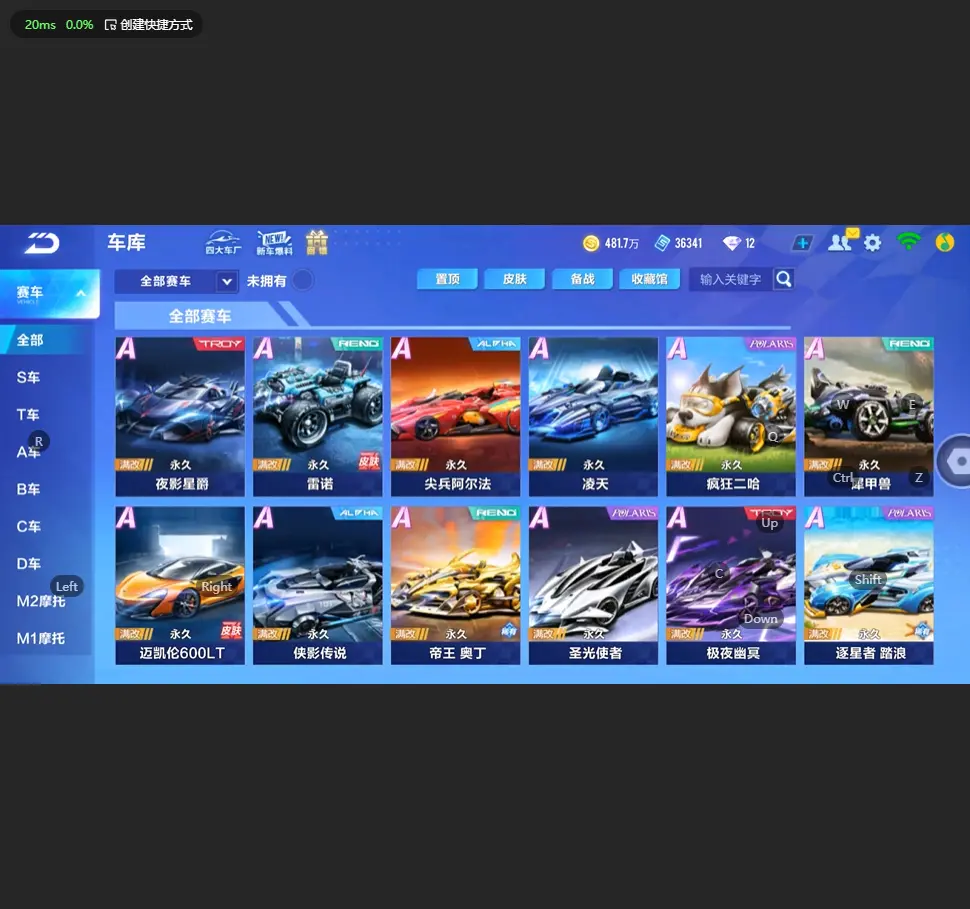Viewport: 970px width, 909px height.
Task: Click the hexagon floating button on right edge
Action: (x=956, y=461)
